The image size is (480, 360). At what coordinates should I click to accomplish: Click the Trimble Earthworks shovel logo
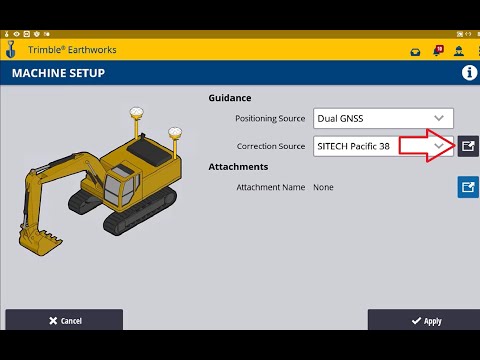11,50
